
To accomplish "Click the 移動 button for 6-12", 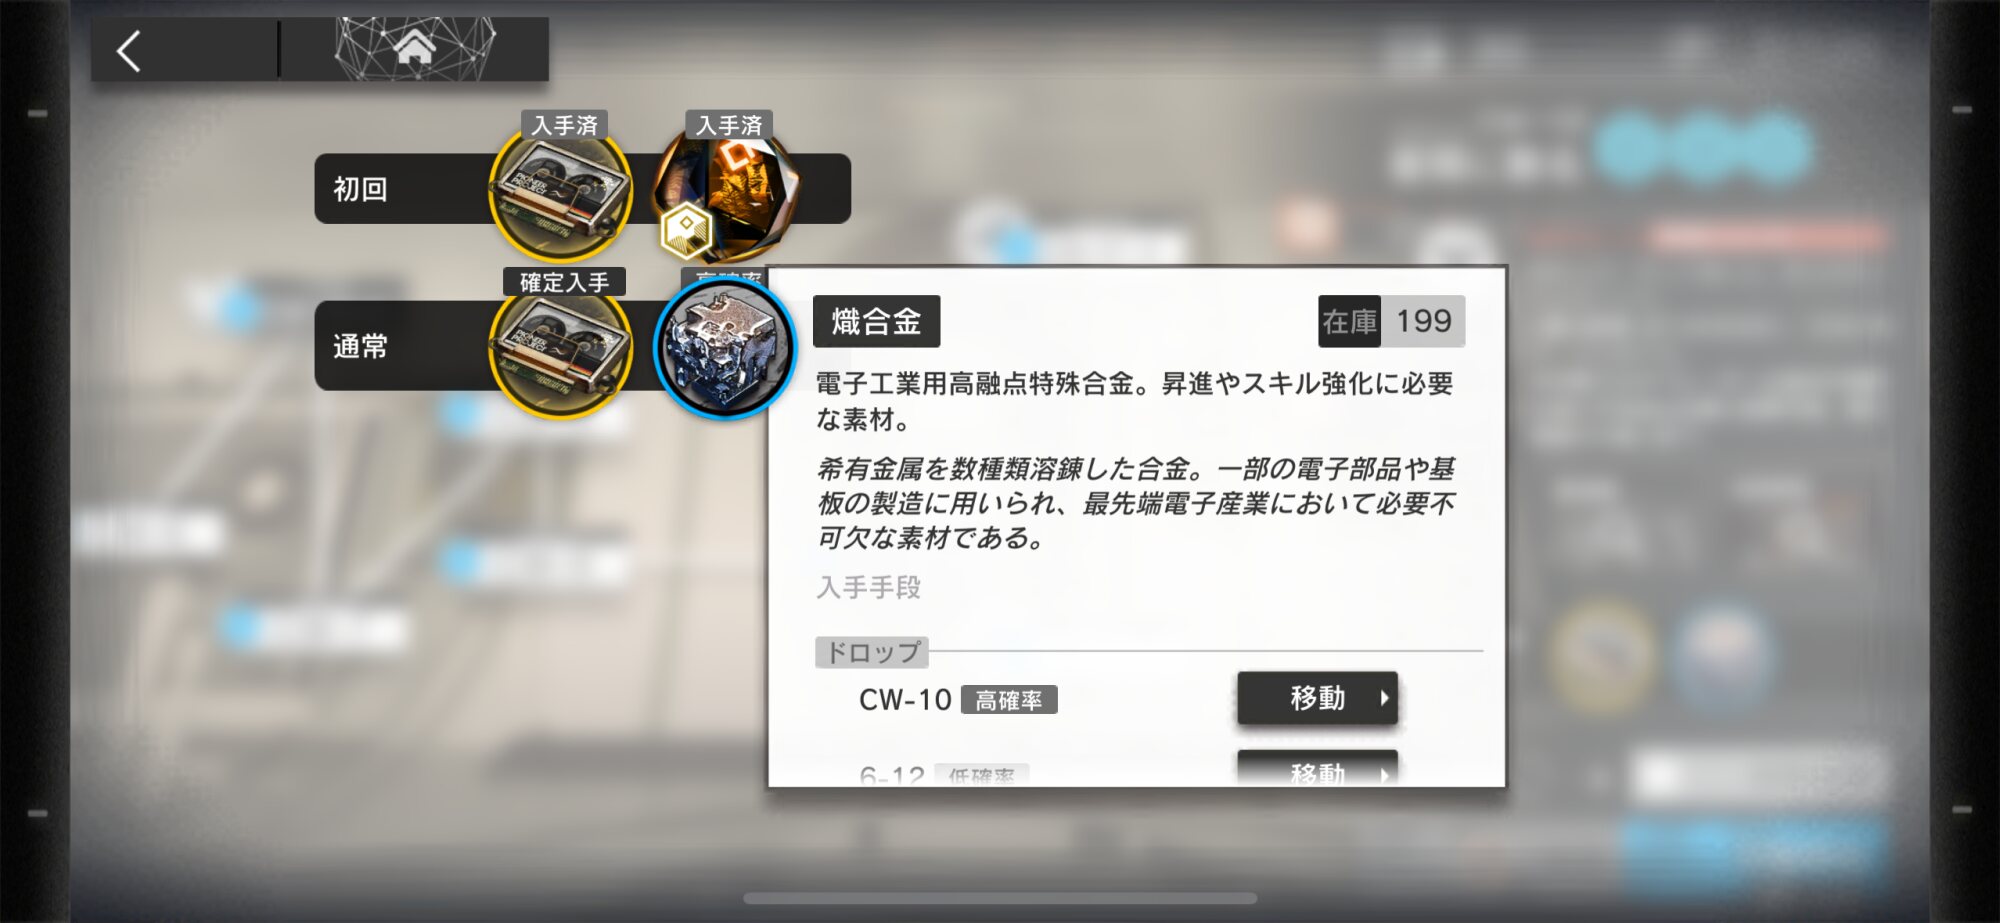I will [x=1317, y=768].
